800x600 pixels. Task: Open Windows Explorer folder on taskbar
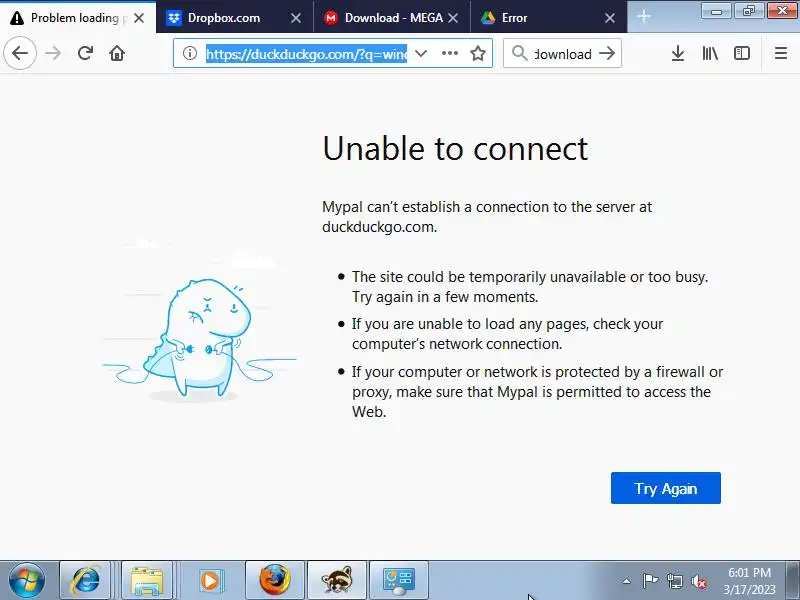147,581
